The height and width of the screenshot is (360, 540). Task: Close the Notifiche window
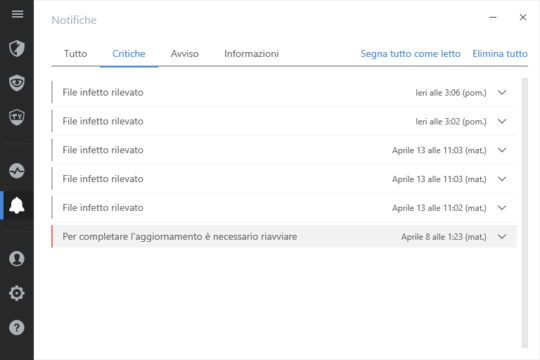(x=523, y=17)
